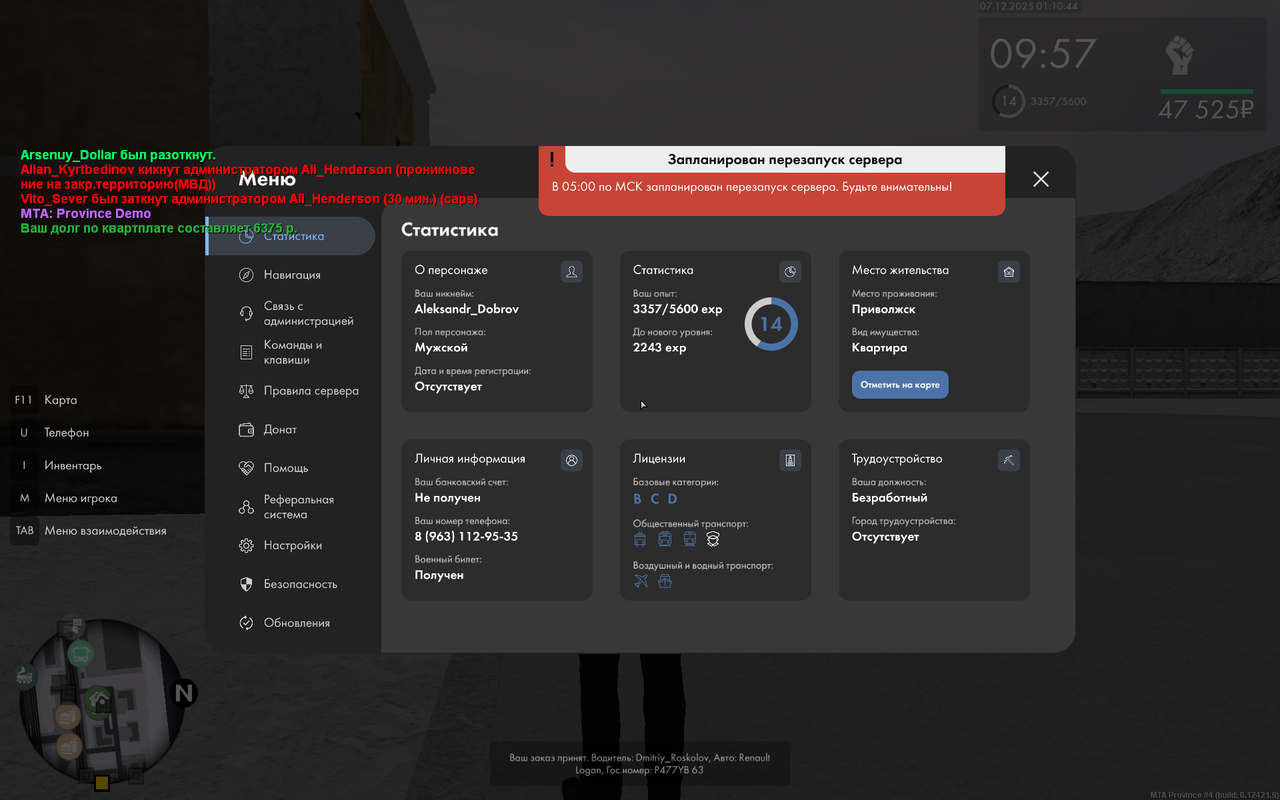Click the raised fist HUD icon

point(1181,54)
